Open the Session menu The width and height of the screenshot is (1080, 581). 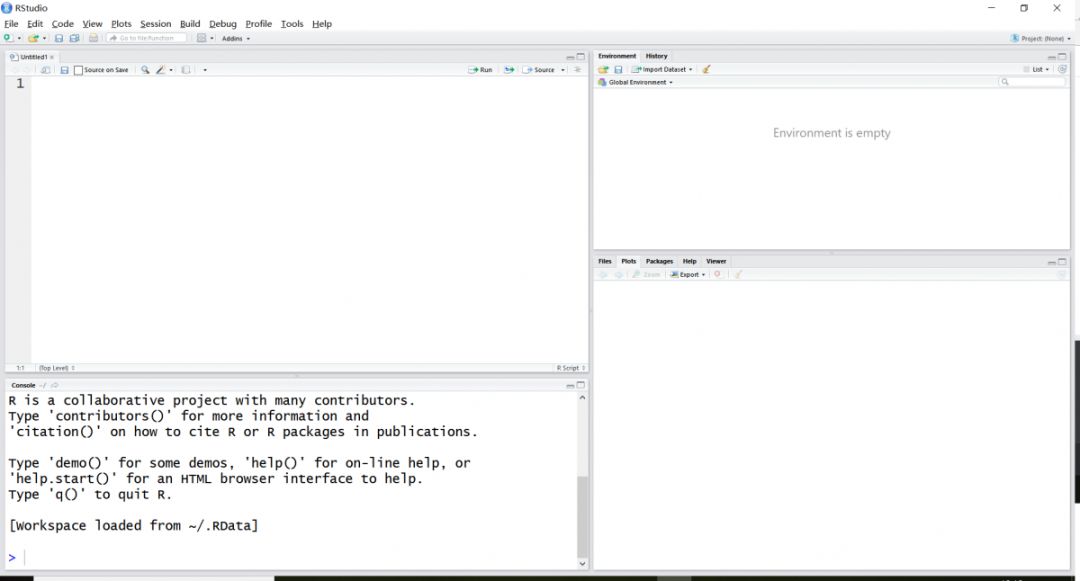pyautogui.click(x=156, y=23)
